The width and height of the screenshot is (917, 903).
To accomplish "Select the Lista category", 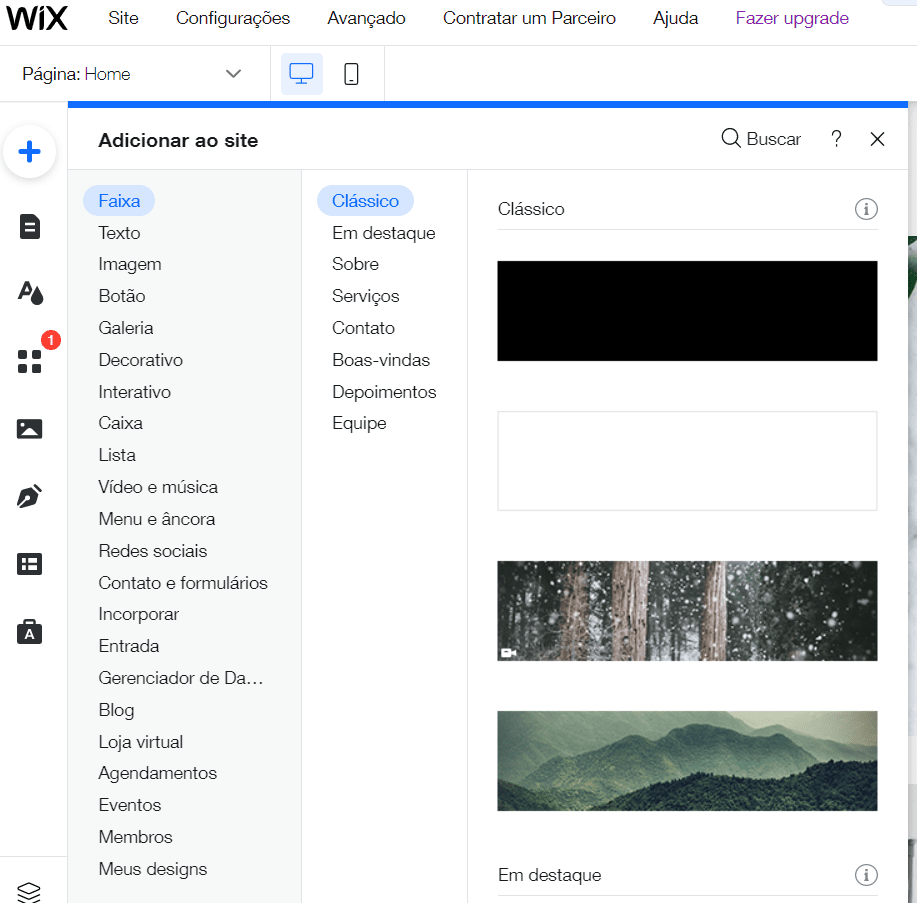I will (117, 455).
